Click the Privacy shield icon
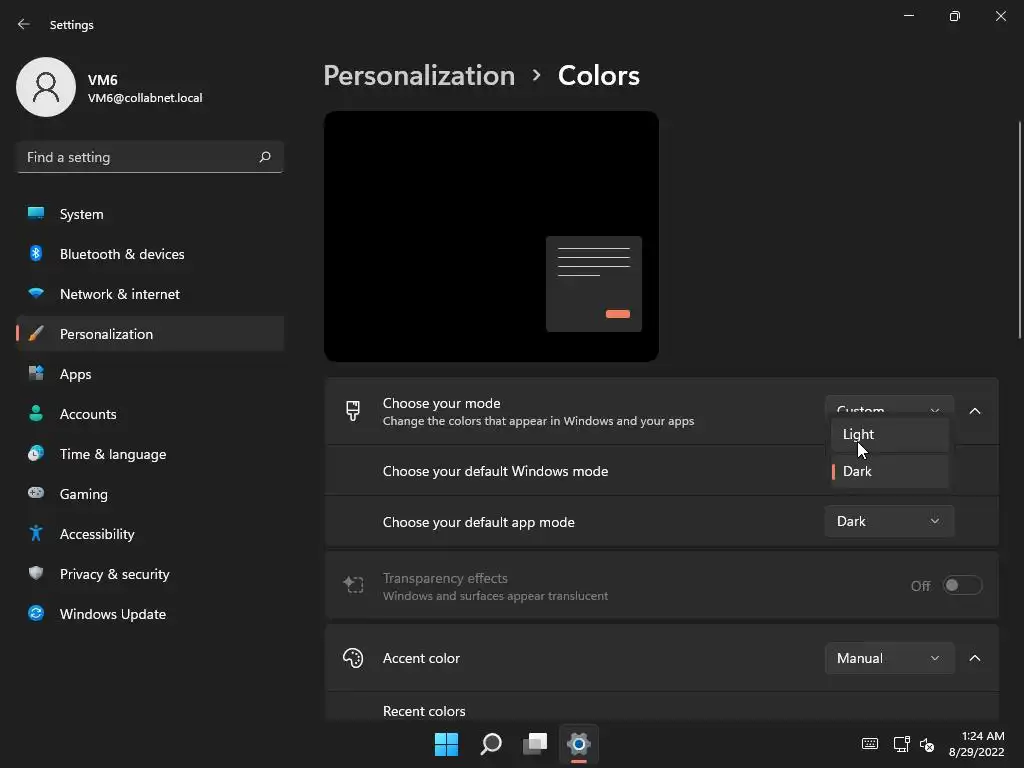 point(36,573)
